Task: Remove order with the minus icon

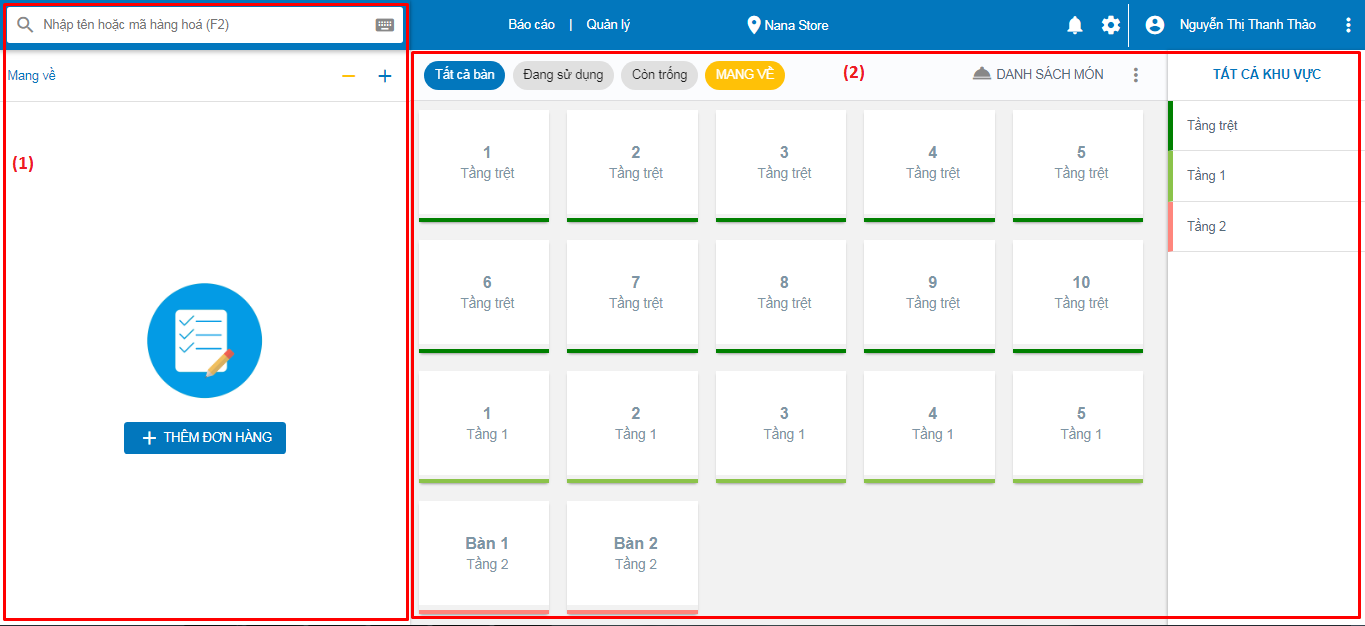Action: (x=348, y=76)
